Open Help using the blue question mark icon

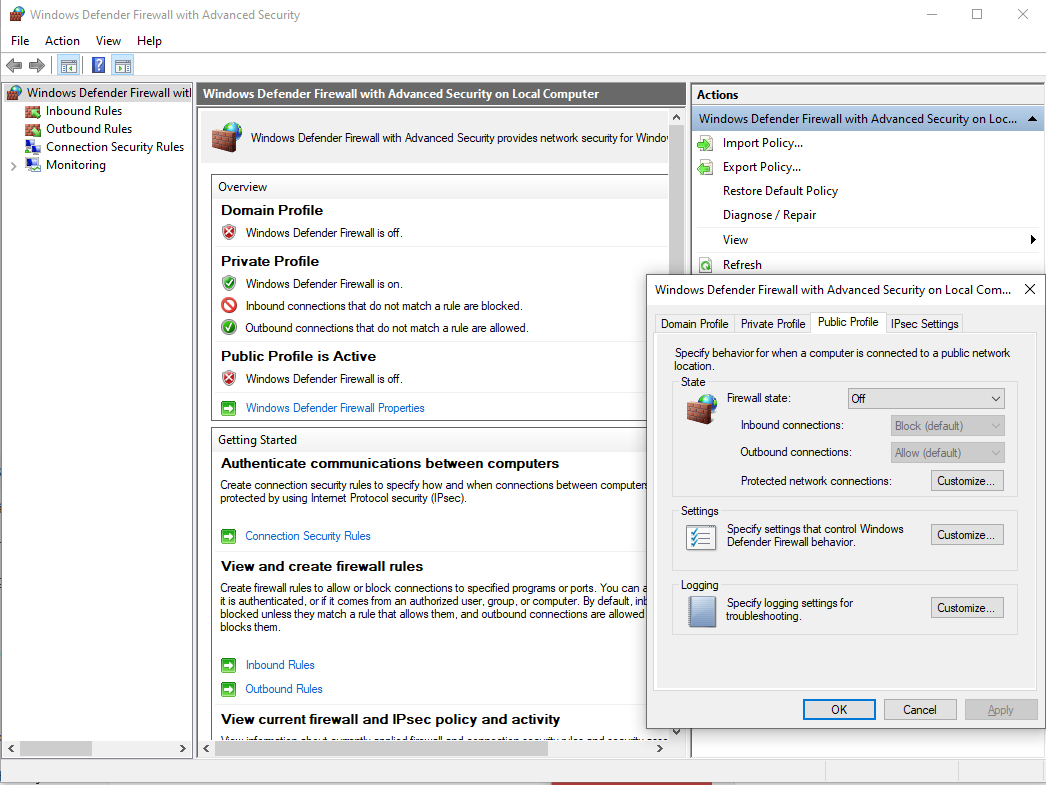99,66
